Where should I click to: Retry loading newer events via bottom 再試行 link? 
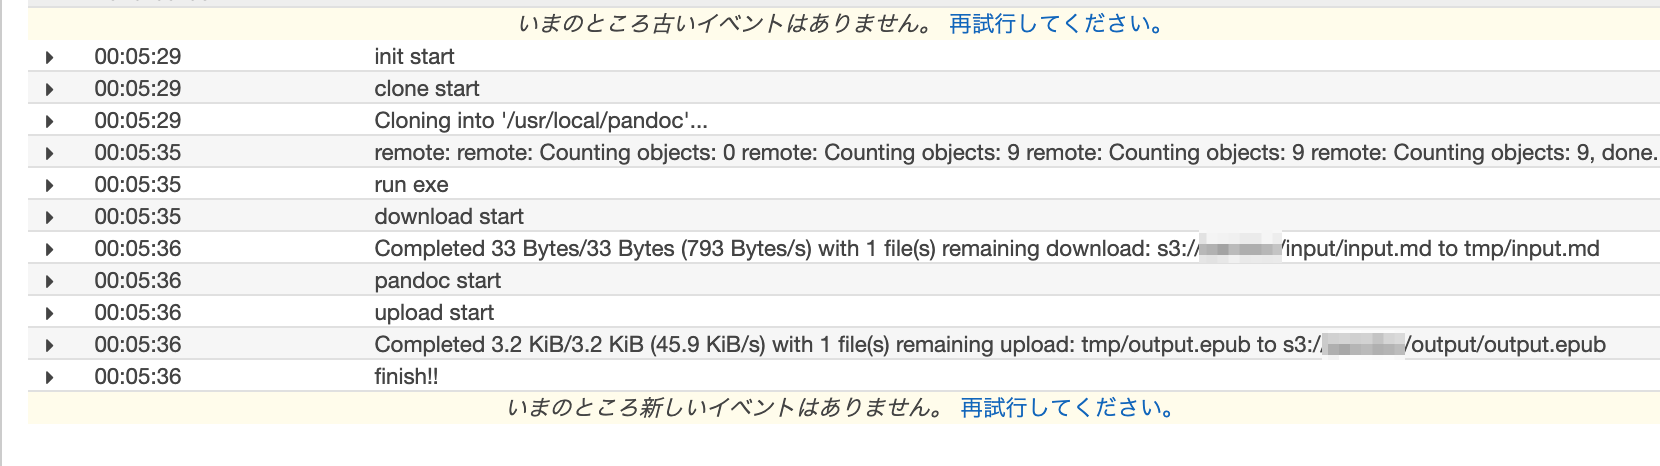pos(1069,408)
